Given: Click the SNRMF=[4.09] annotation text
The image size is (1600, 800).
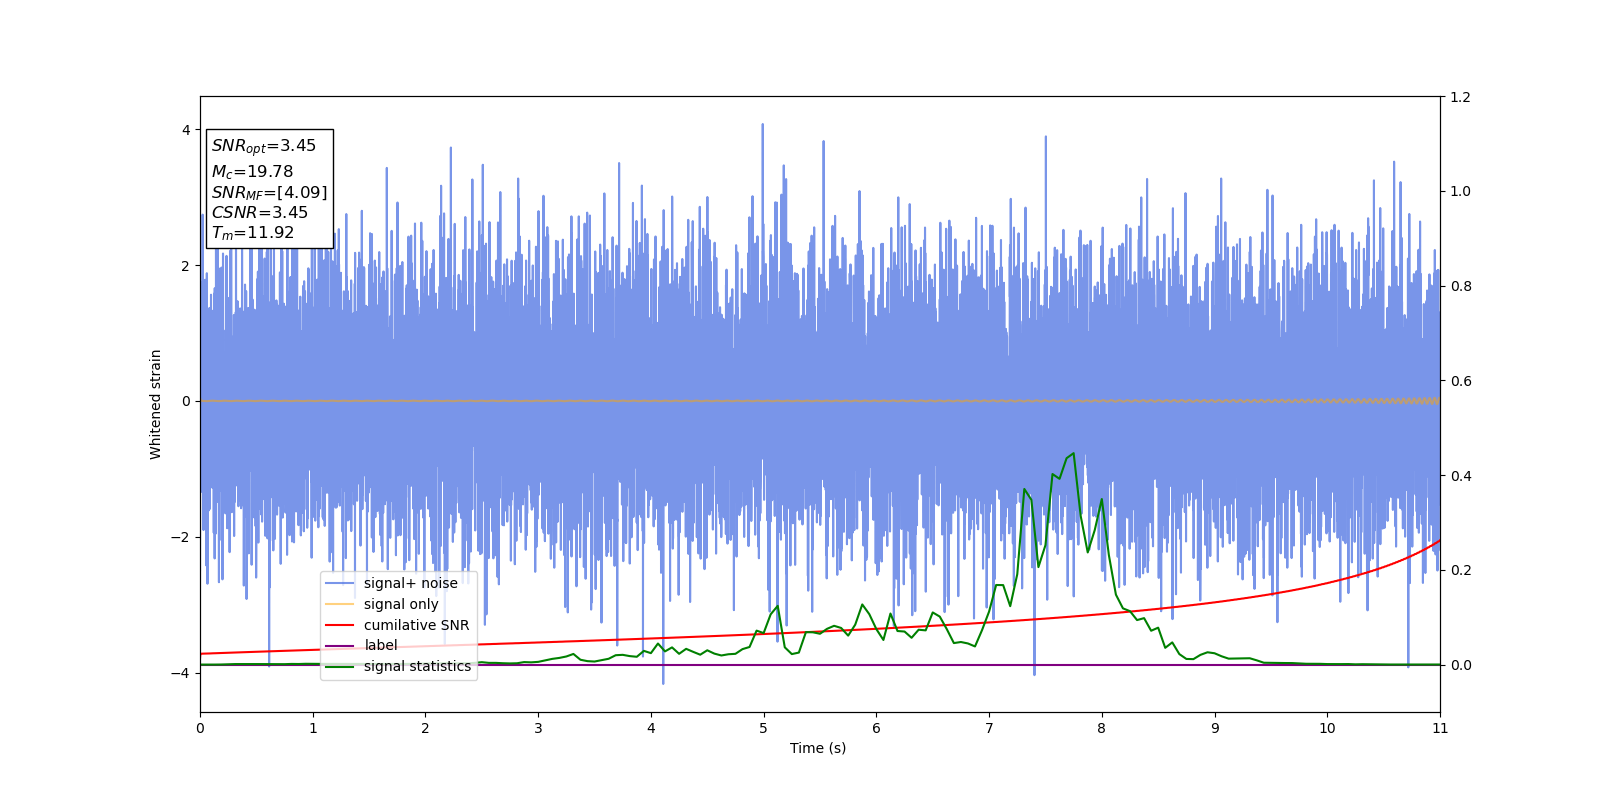Looking at the screenshot, I should (x=269, y=193).
